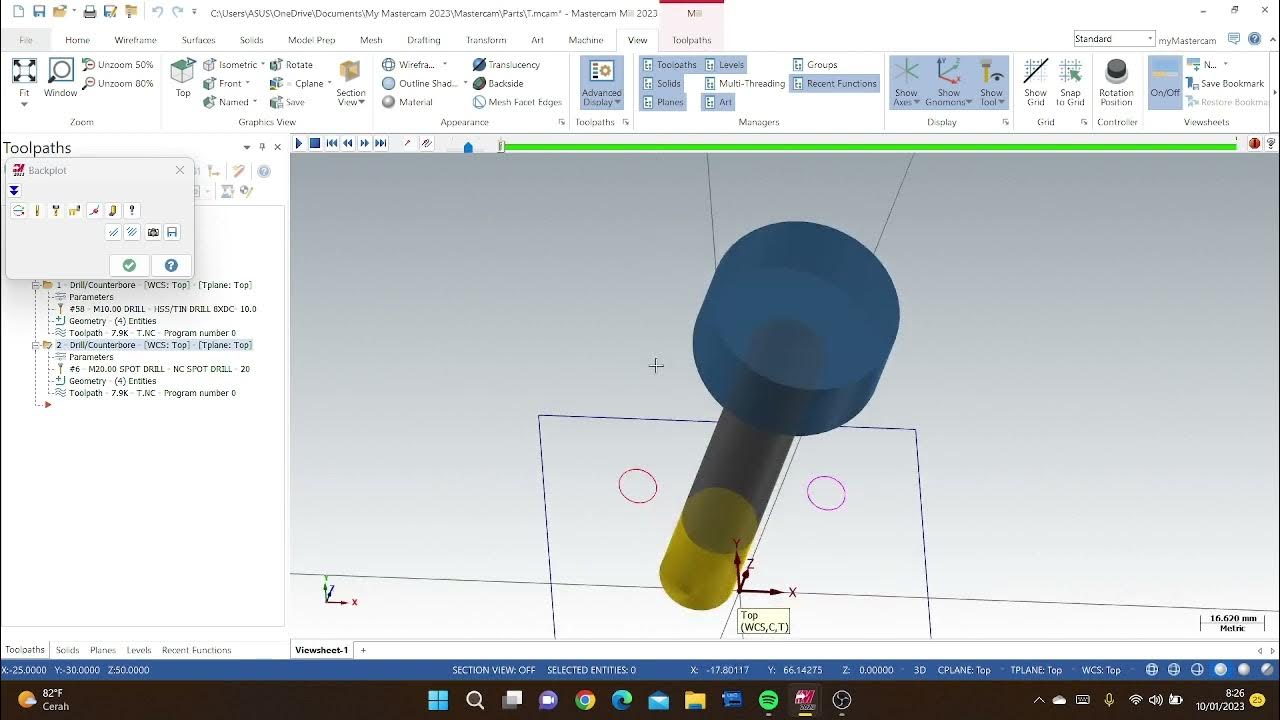The image size is (1280, 720).
Task: Open Chrome from the taskbar
Action: [x=585, y=700]
